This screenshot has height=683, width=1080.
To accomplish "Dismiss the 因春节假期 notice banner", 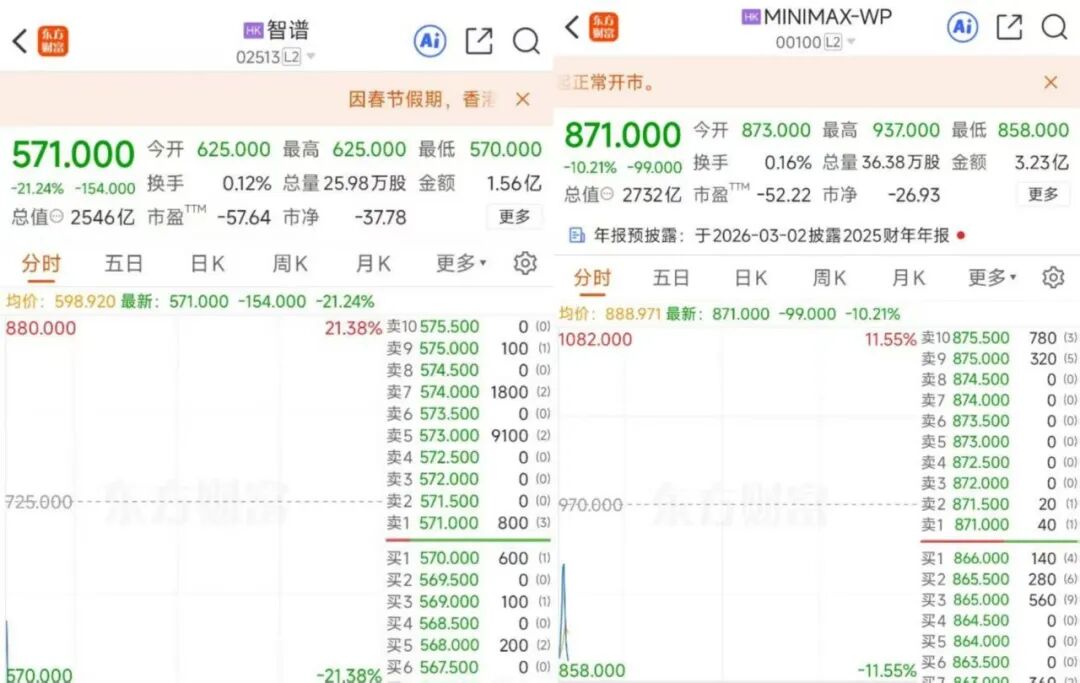I will [x=523, y=99].
